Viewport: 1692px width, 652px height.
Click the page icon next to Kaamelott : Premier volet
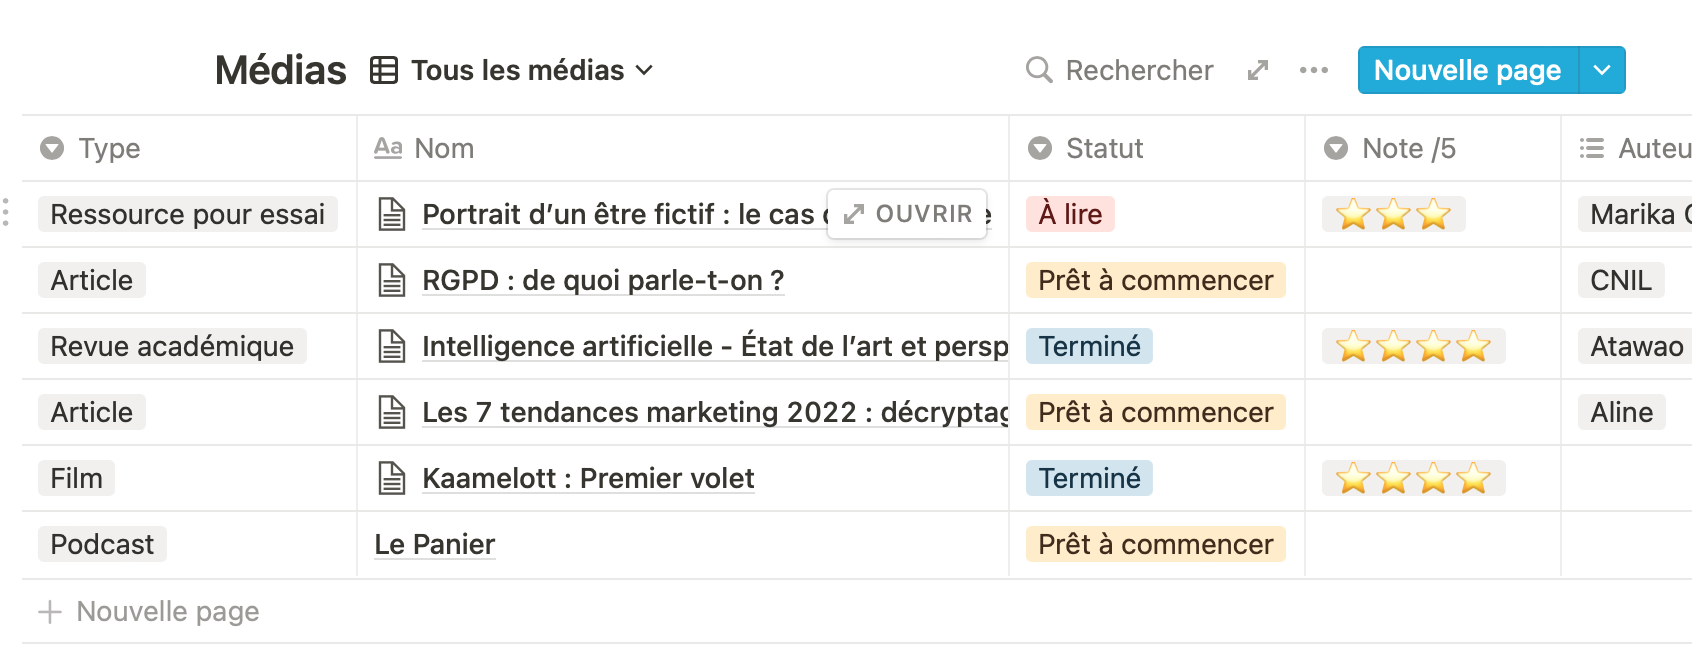pos(392,478)
